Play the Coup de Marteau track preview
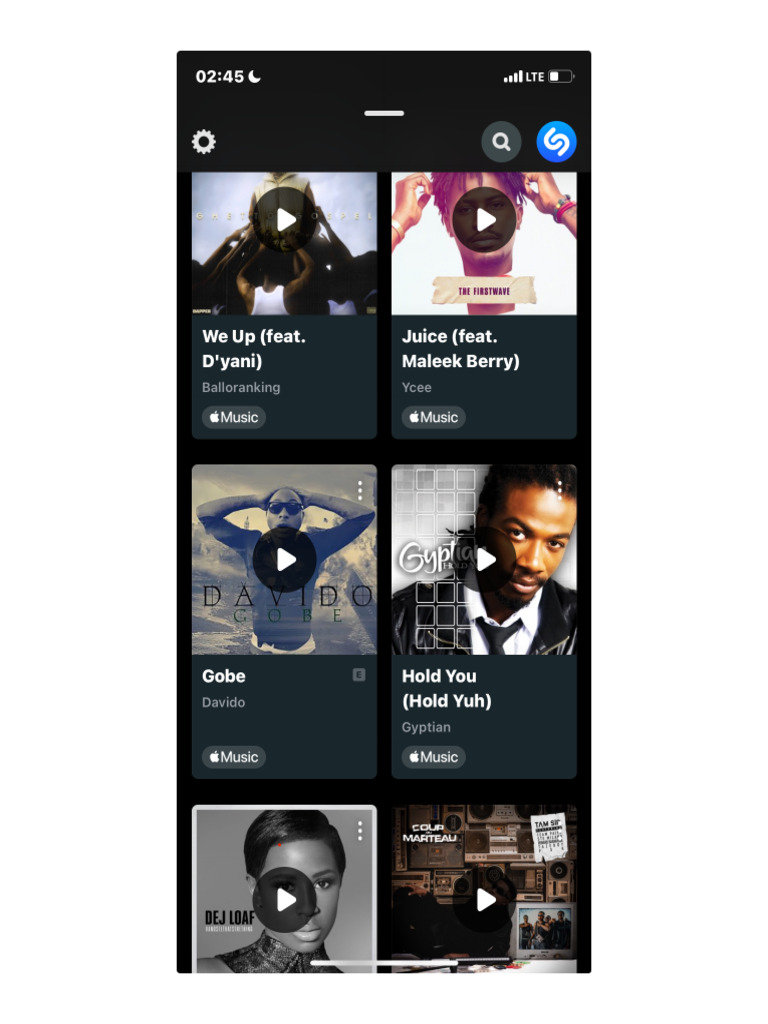The height and width of the screenshot is (1024, 768). point(484,900)
